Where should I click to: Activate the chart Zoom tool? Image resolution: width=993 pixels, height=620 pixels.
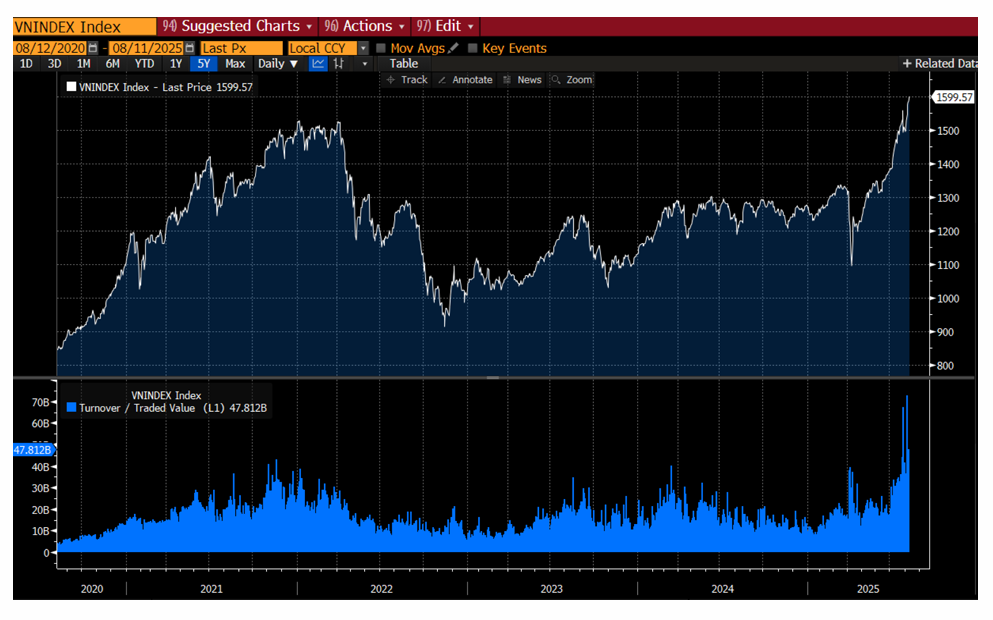click(x=572, y=80)
